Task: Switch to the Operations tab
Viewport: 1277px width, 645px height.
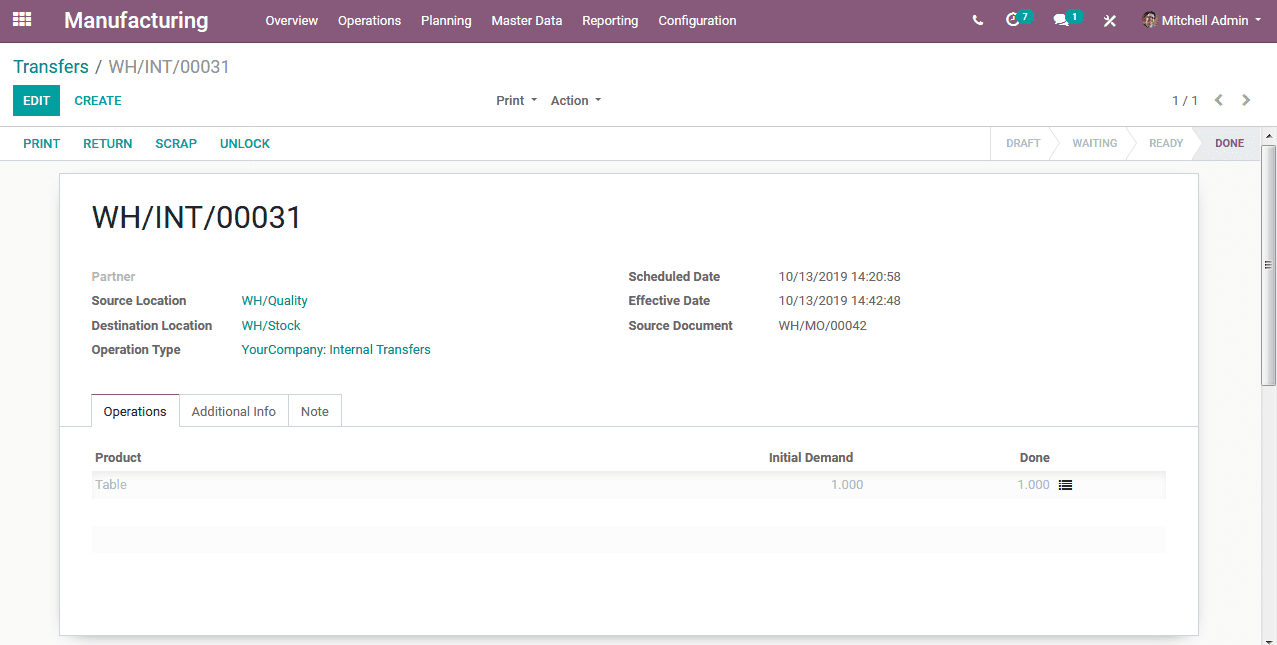Action: tap(135, 411)
